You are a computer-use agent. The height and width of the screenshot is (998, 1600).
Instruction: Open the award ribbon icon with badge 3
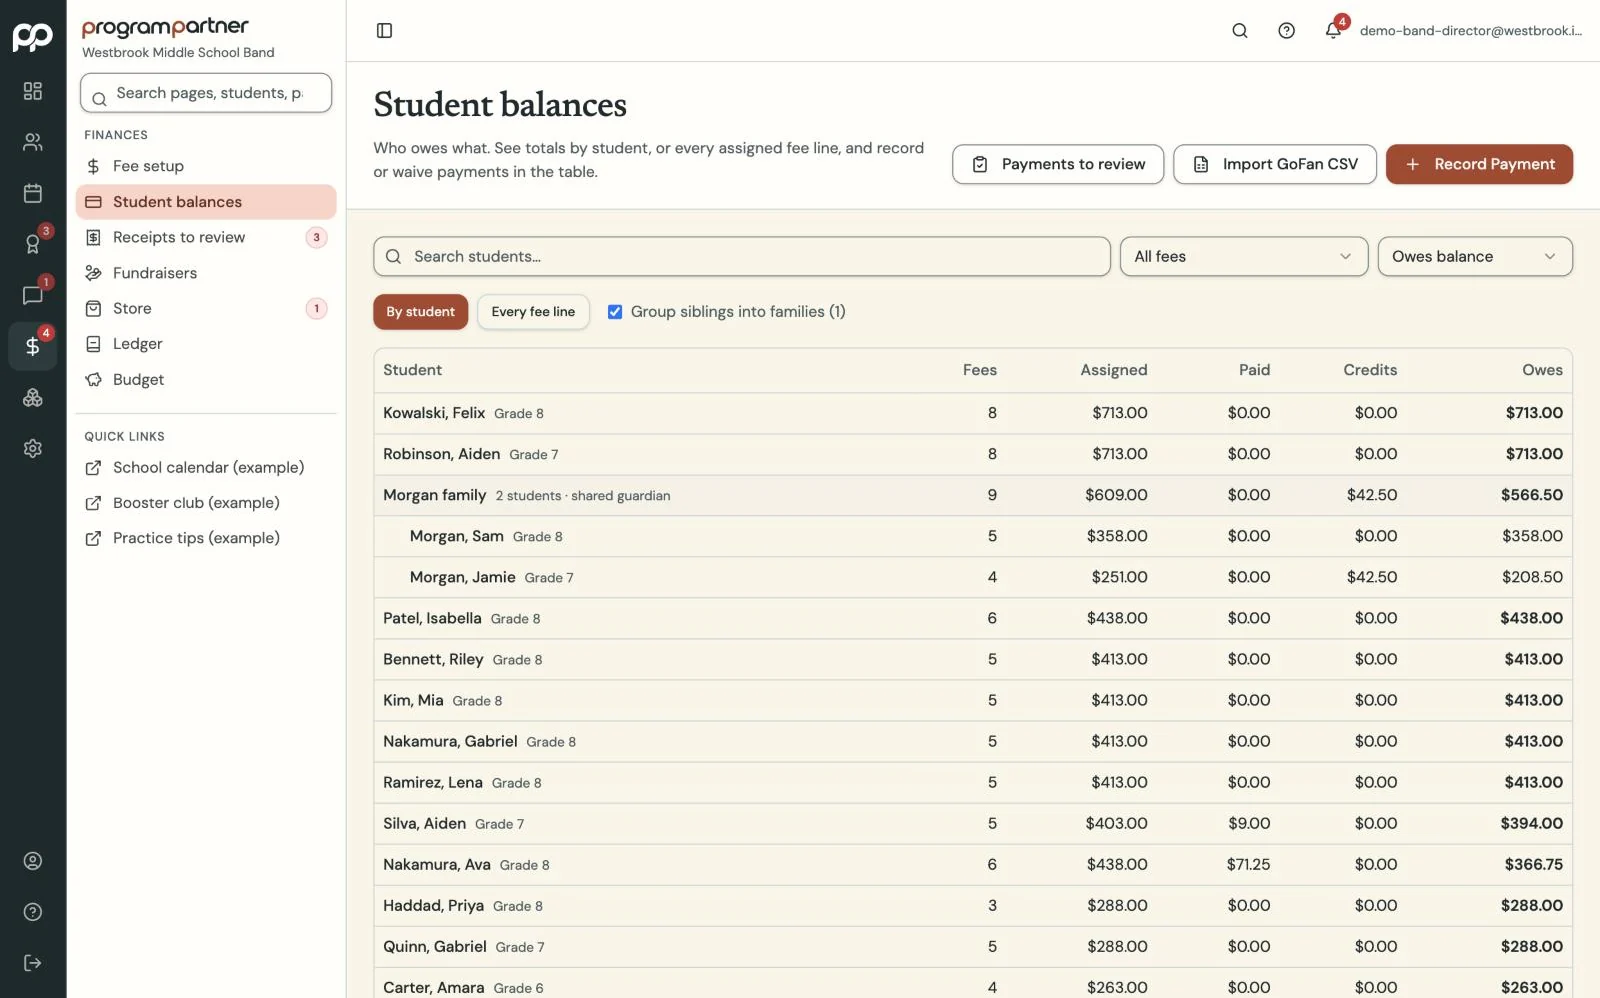[33, 244]
